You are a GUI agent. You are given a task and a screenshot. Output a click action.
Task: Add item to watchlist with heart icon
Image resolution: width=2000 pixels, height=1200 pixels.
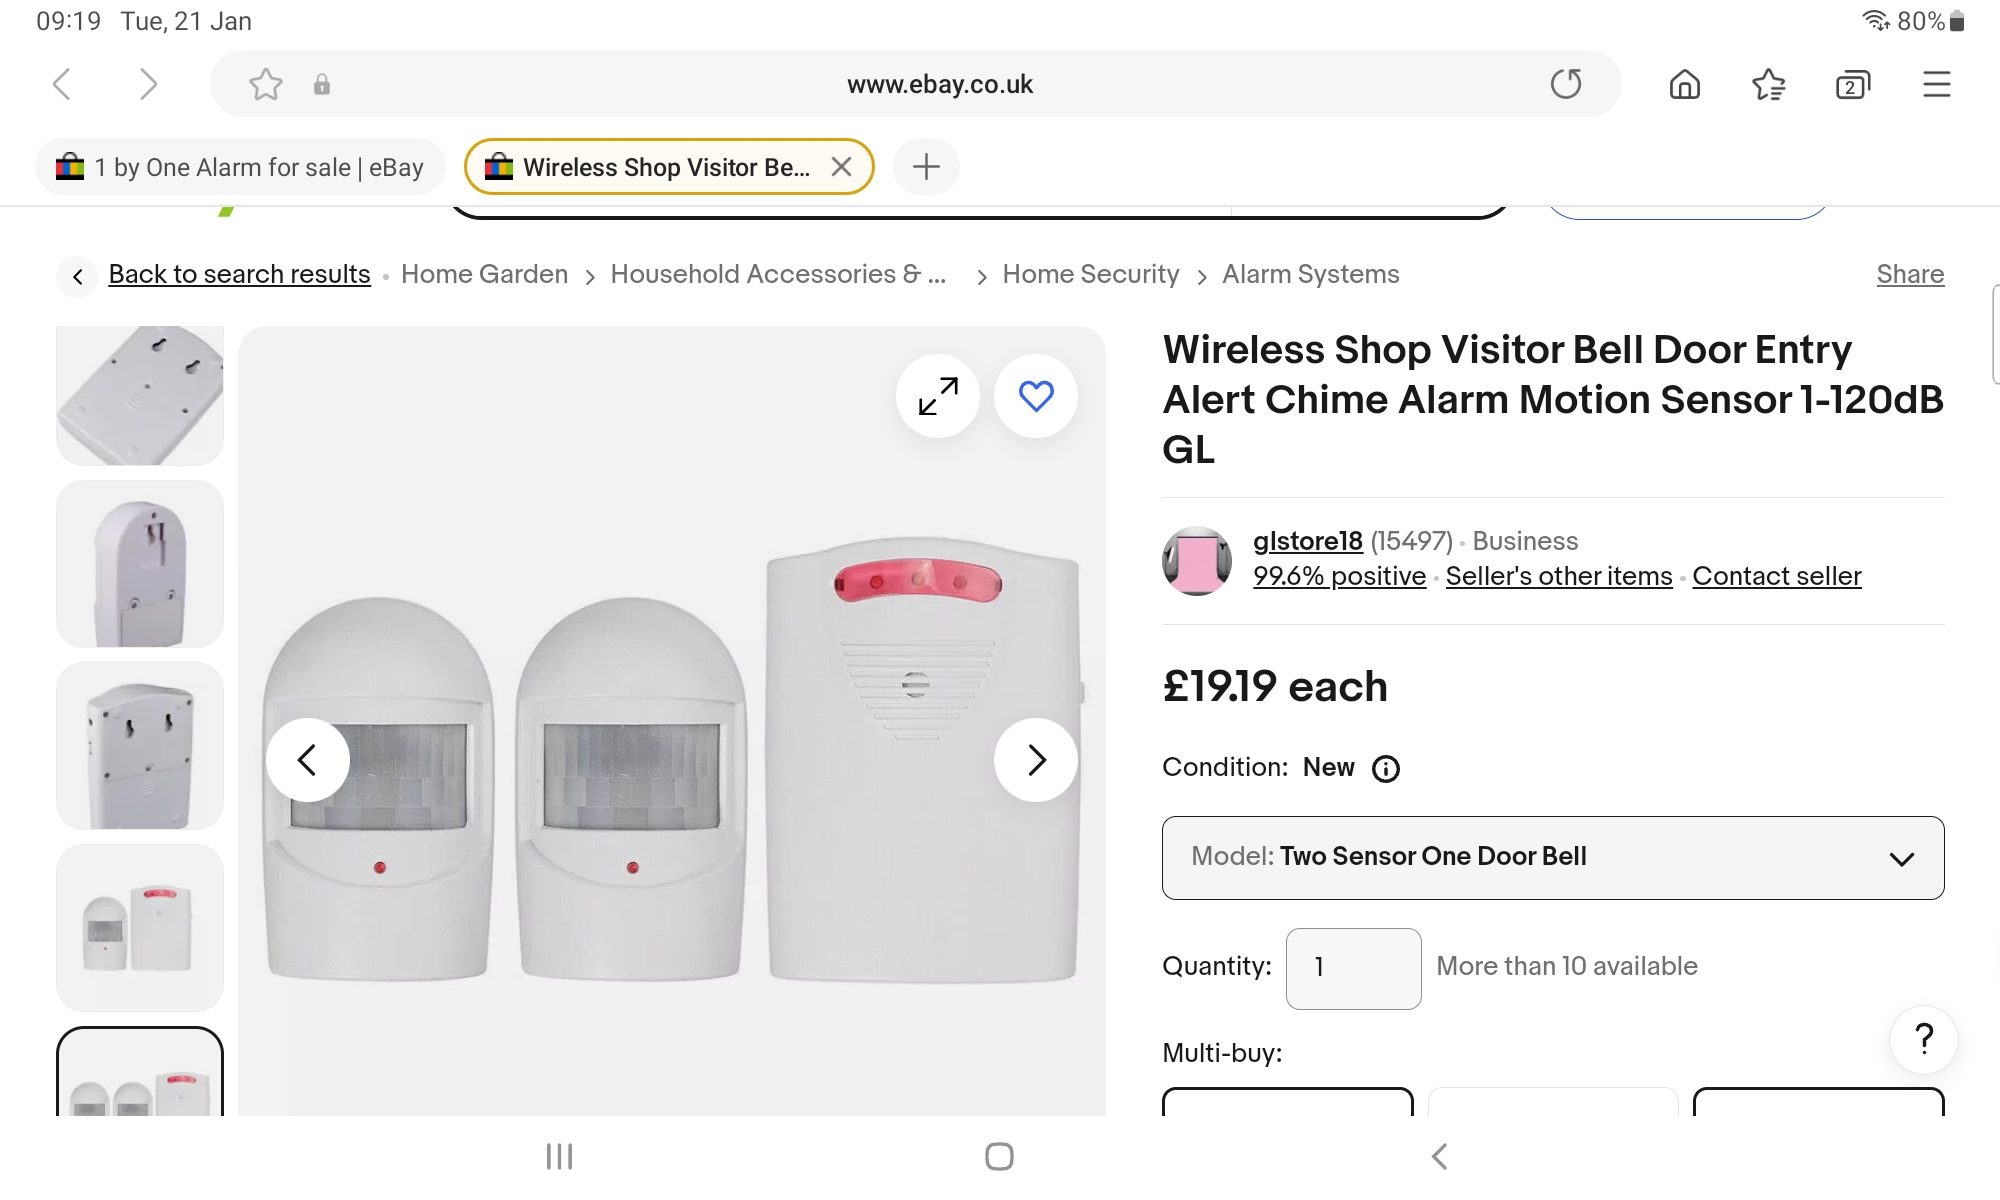[x=1036, y=396]
